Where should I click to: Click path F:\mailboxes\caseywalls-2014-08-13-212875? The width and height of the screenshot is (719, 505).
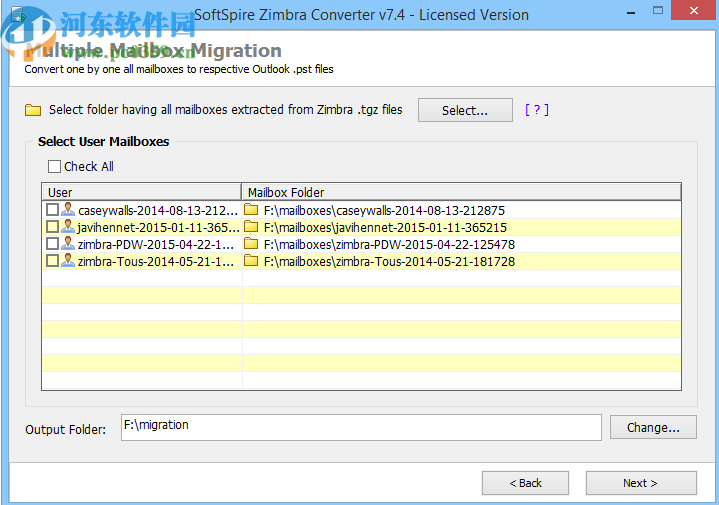pos(384,211)
